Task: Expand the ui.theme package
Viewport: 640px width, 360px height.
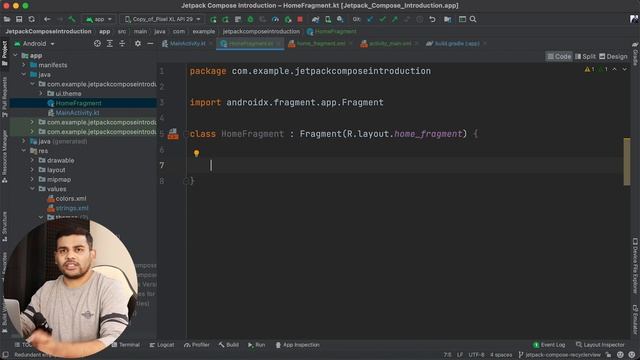Action: pyautogui.click(x=41, y=93)
